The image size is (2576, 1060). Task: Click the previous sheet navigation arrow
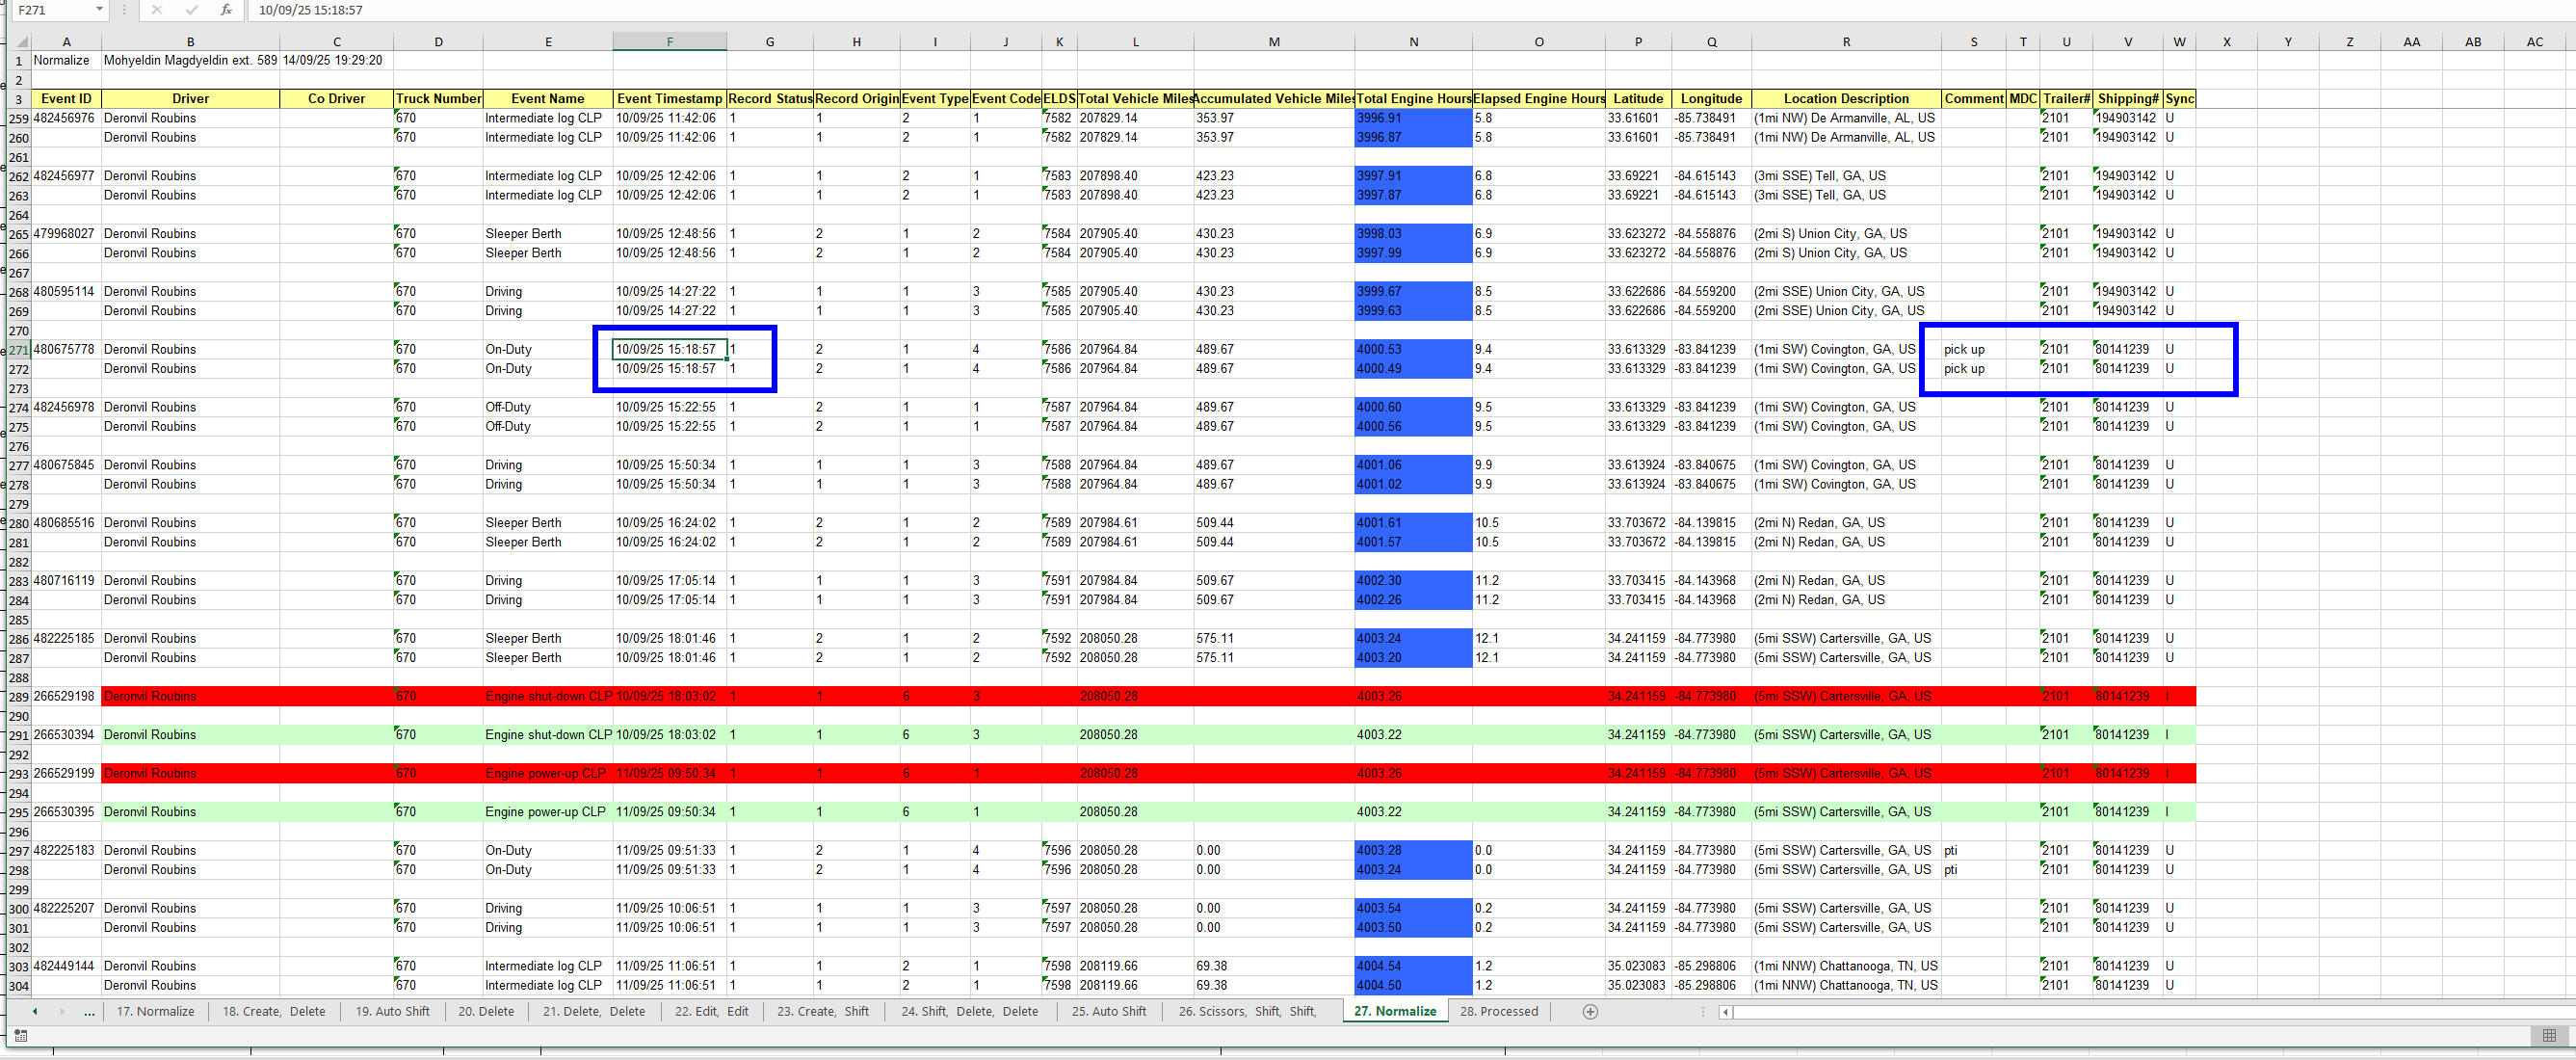point(35,1011)
